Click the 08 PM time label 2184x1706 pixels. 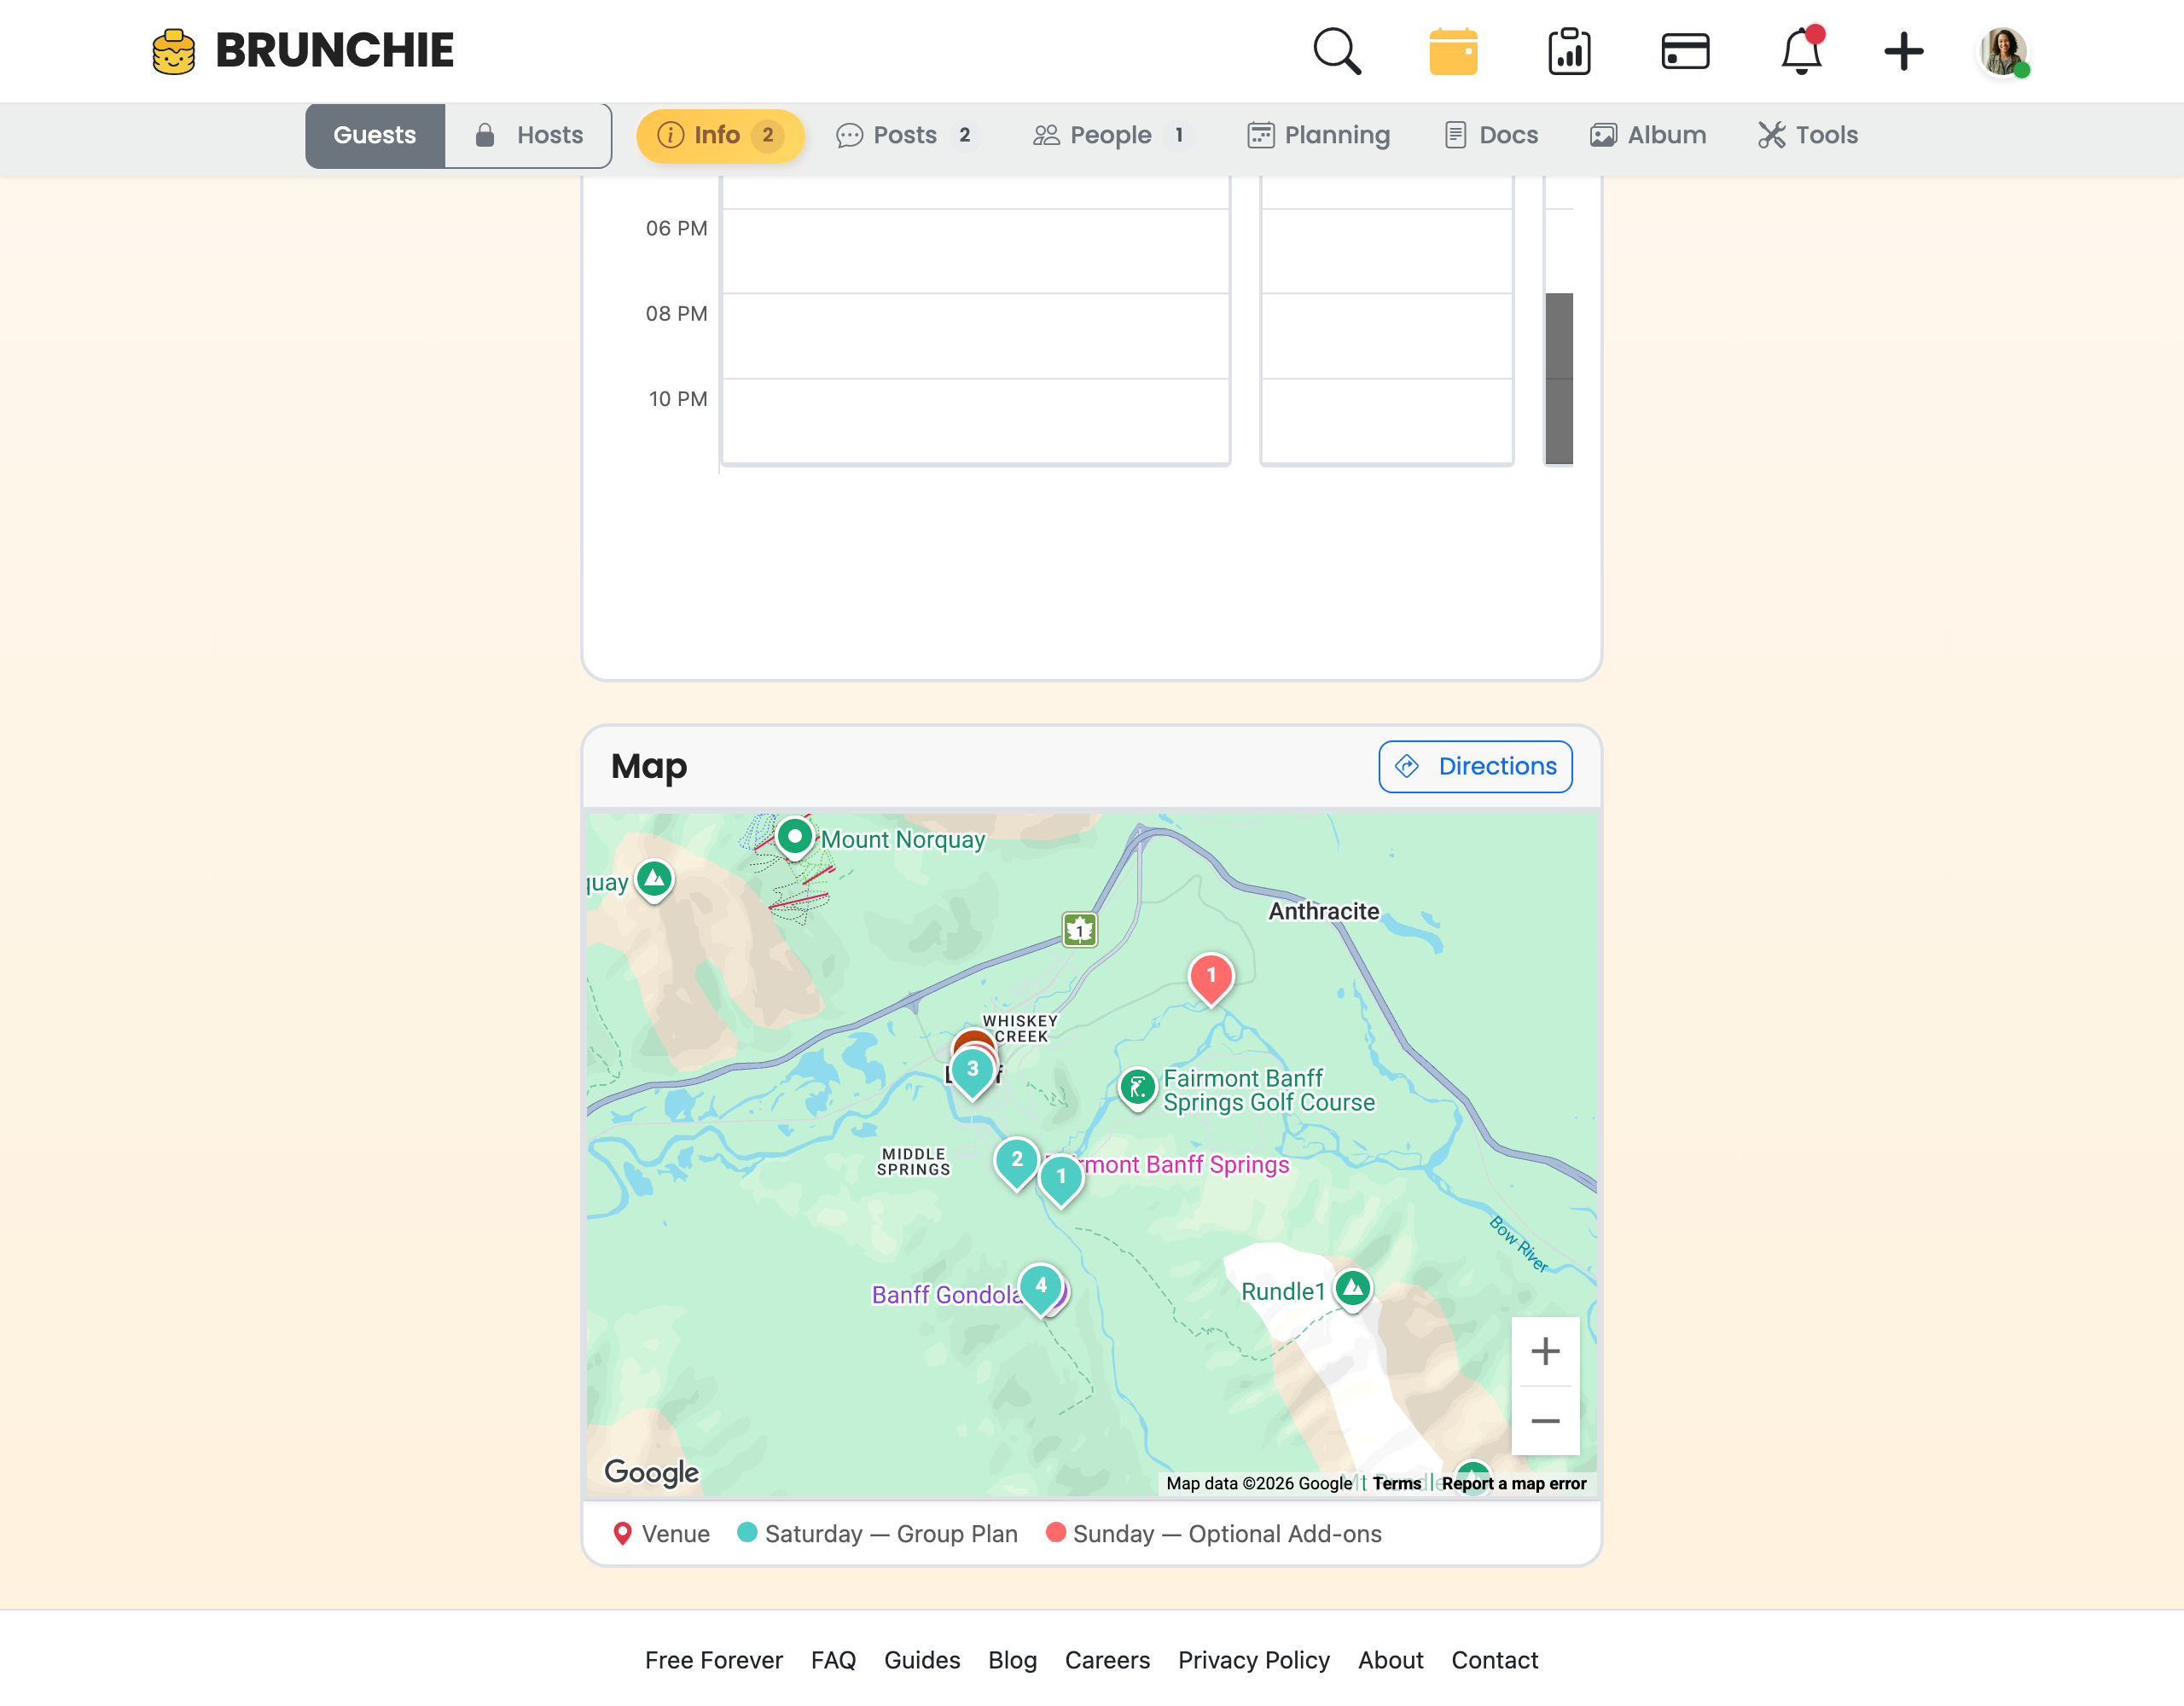click(x=676, y=314)
